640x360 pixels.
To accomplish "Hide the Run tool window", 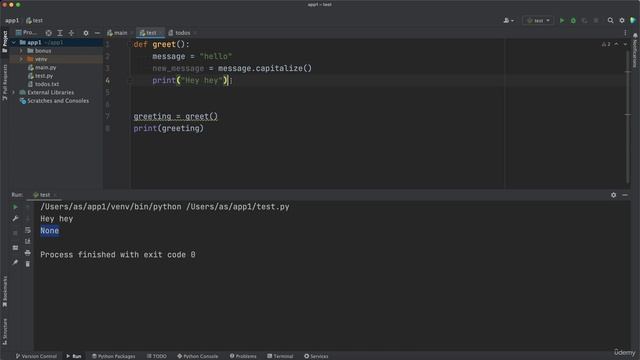I will [x=625, y=195].
